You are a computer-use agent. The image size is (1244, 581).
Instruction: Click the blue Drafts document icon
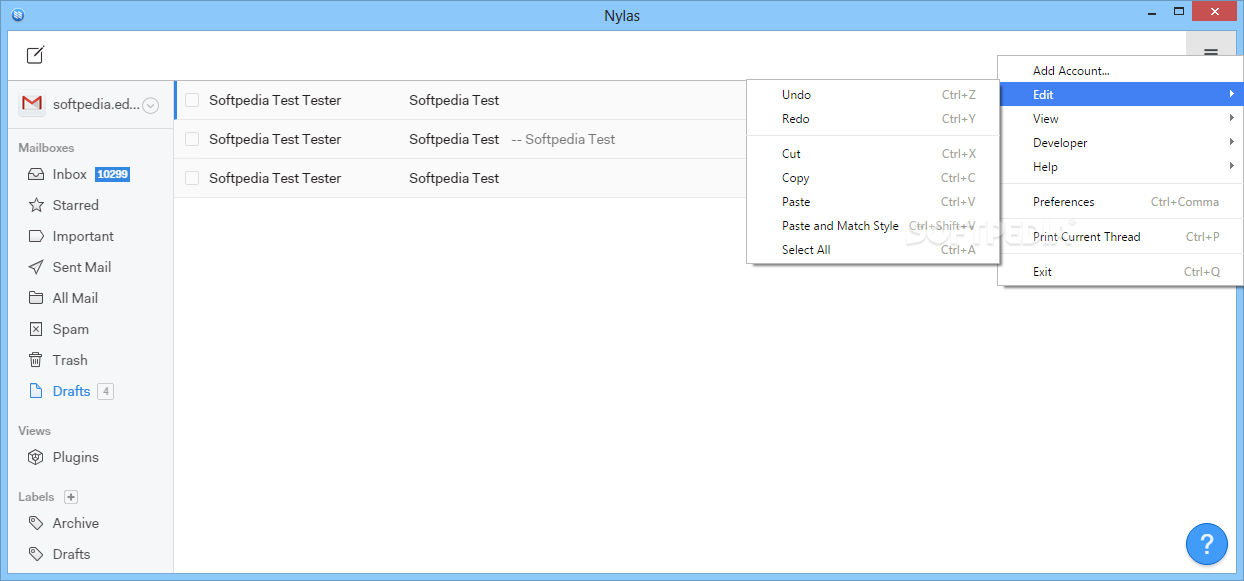tap(36, 391)
